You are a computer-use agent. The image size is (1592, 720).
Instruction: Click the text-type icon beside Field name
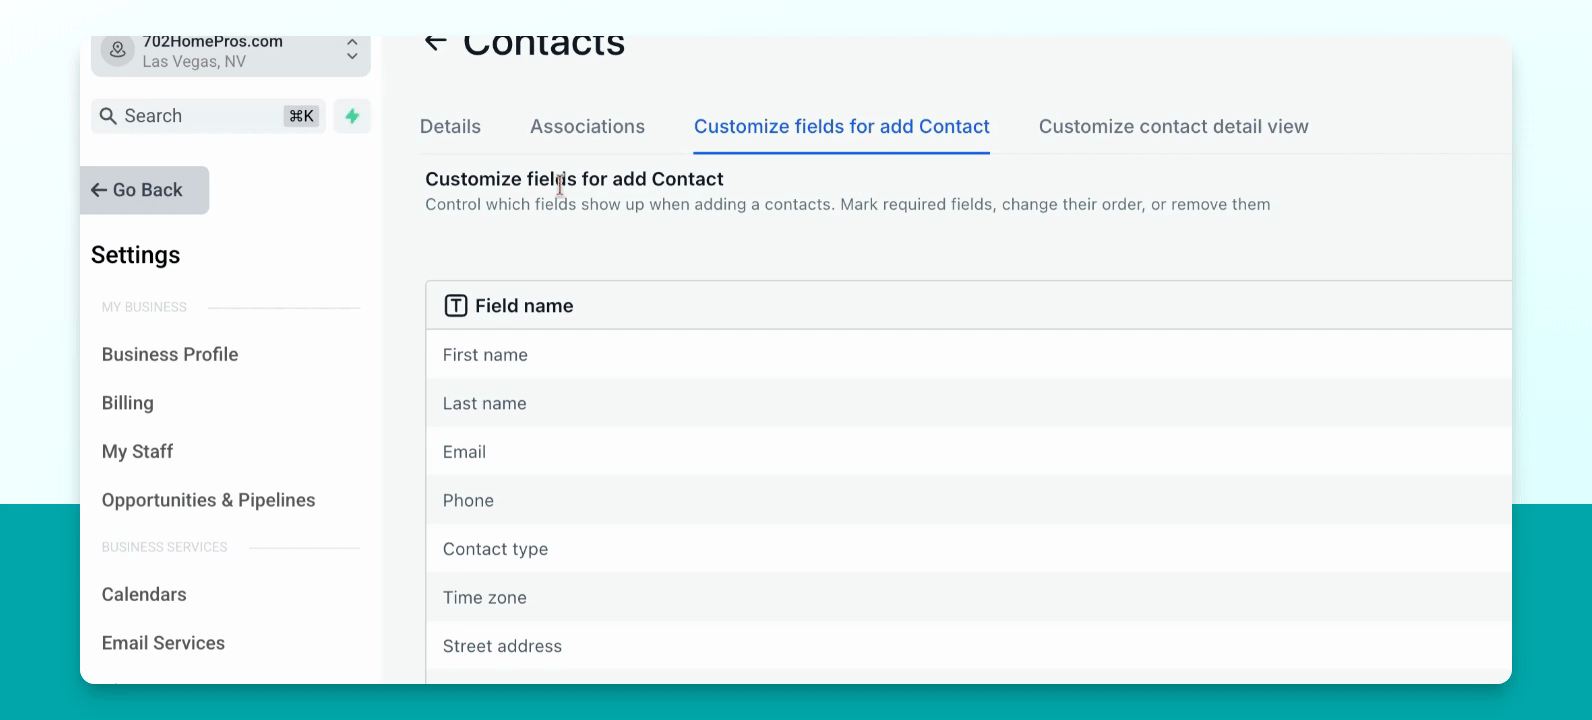[x=456, y=306]
